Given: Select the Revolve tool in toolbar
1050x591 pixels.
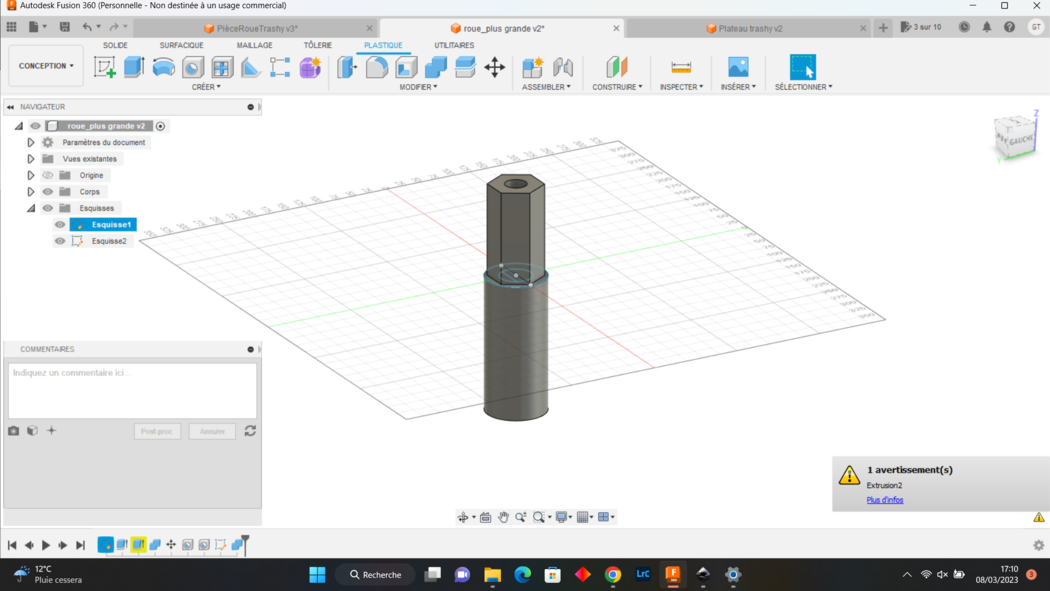Looking at the screenshot, I should click(x=163, y=67).
